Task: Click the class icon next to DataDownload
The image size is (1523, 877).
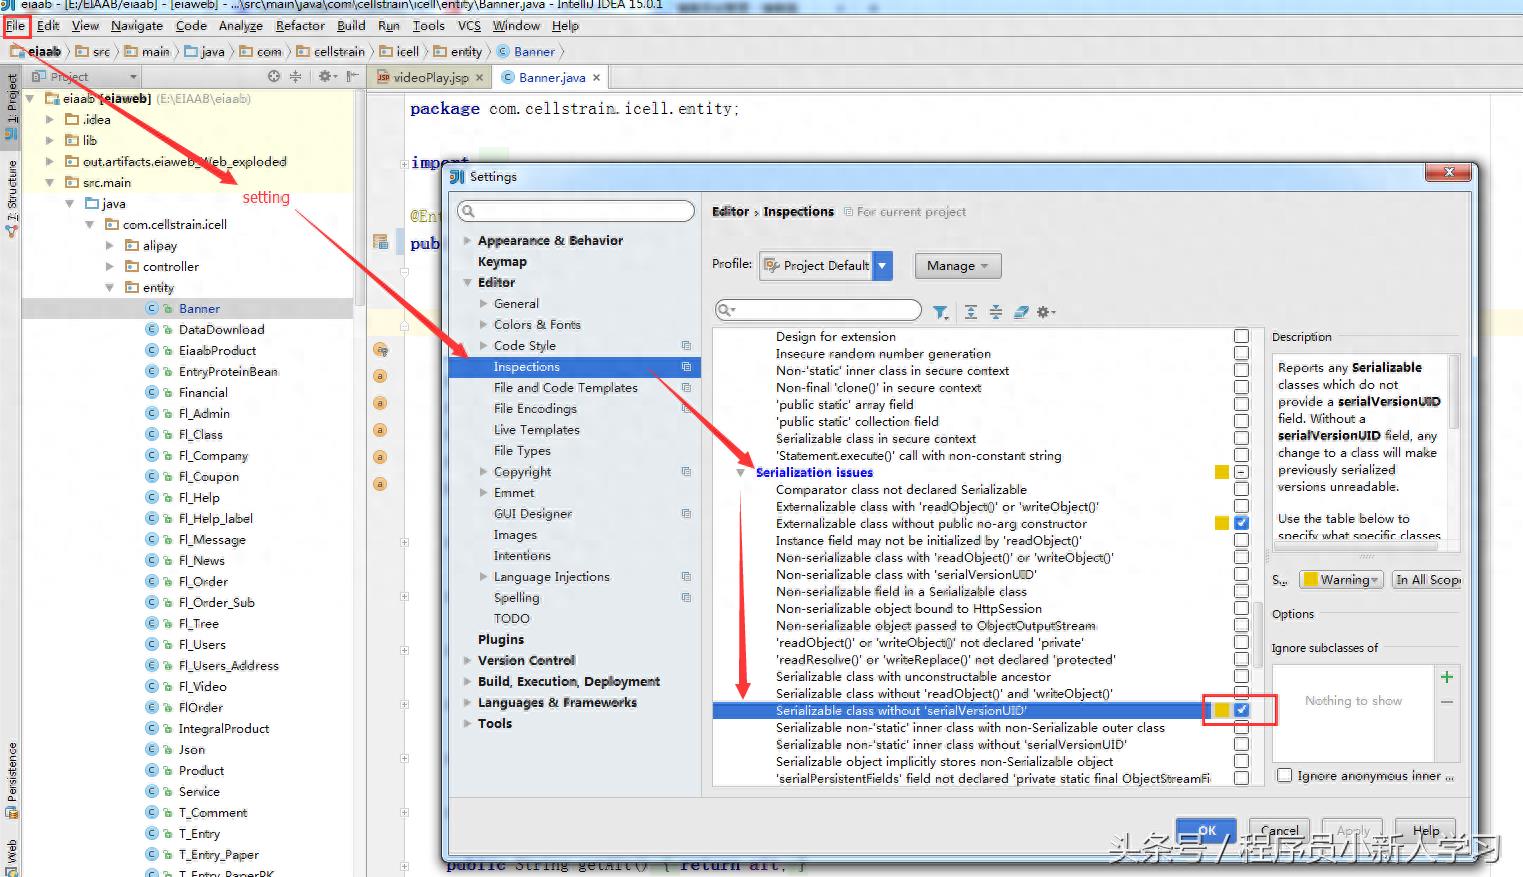Action: [152, 329]
